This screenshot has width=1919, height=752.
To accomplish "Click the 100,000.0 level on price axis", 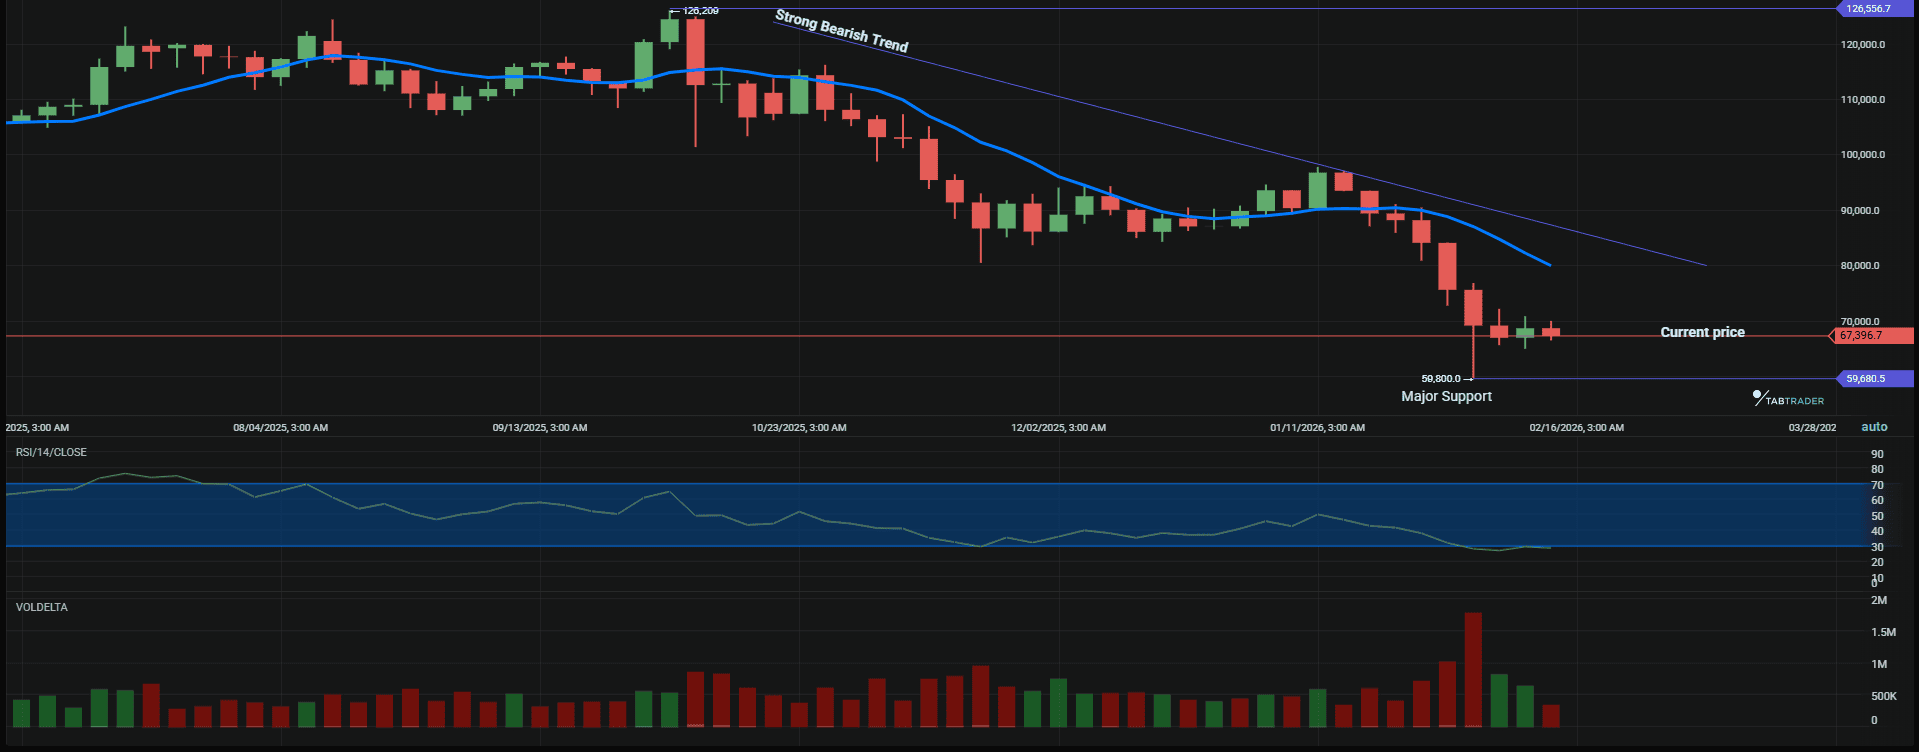I will [1862, 155].
